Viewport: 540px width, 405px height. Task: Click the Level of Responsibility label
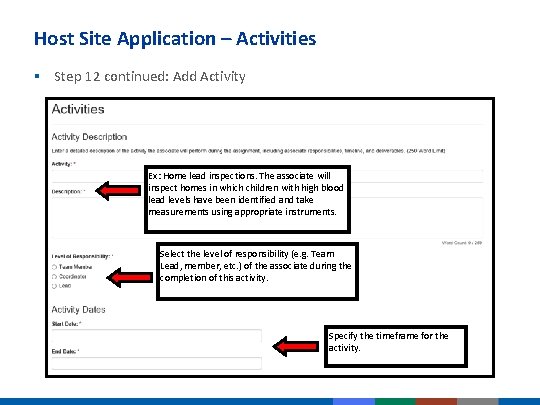coord(82,256)
